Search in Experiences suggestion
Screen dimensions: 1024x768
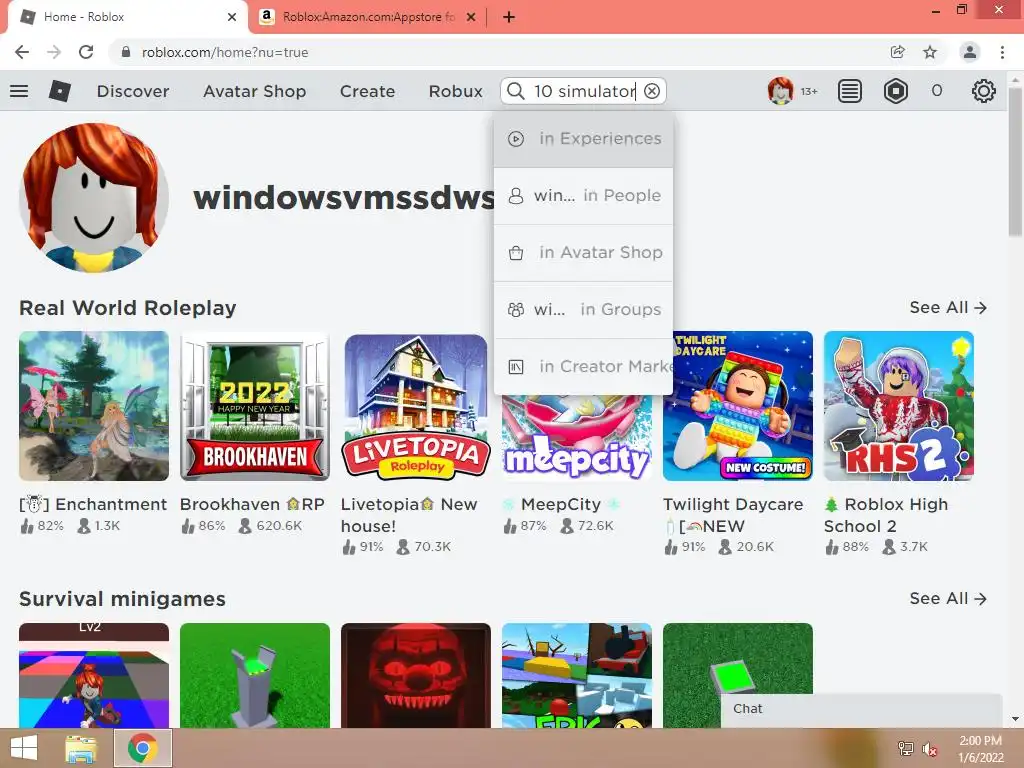(x=583, y=138)
